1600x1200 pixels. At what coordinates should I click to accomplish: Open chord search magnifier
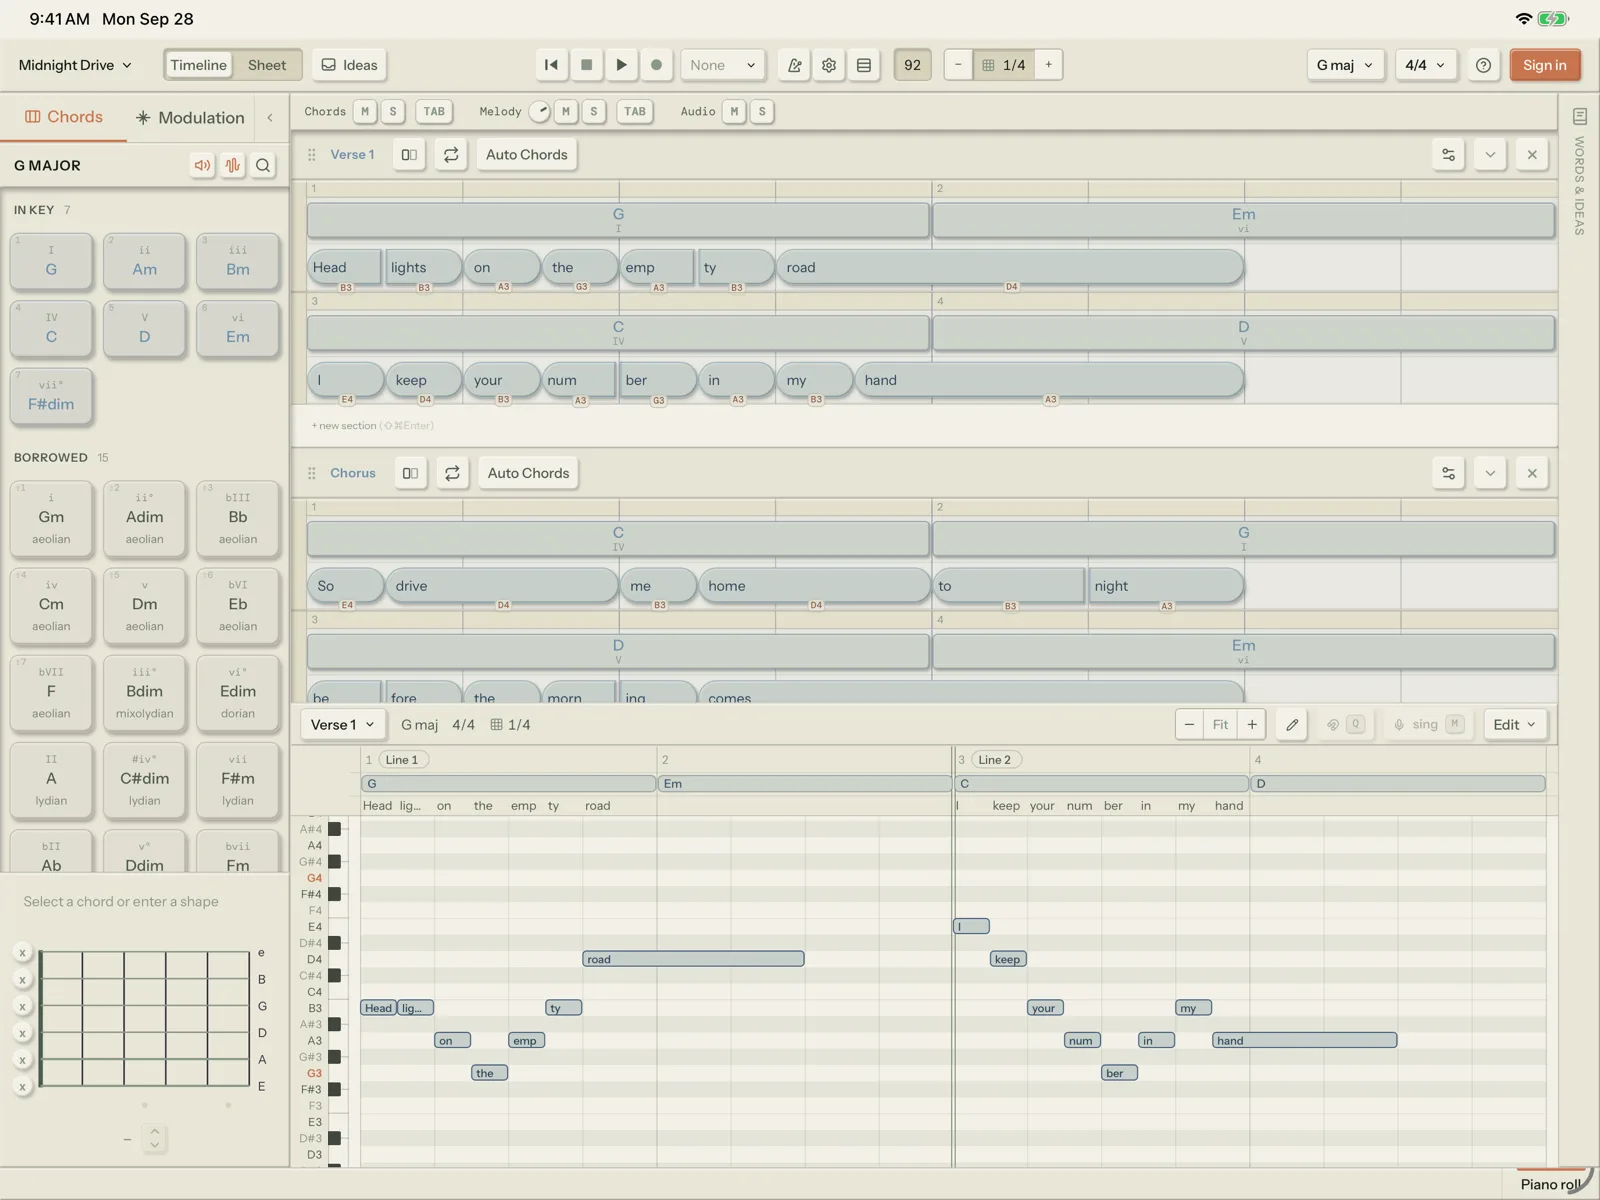pyautogui.click(x=263, y=165)
